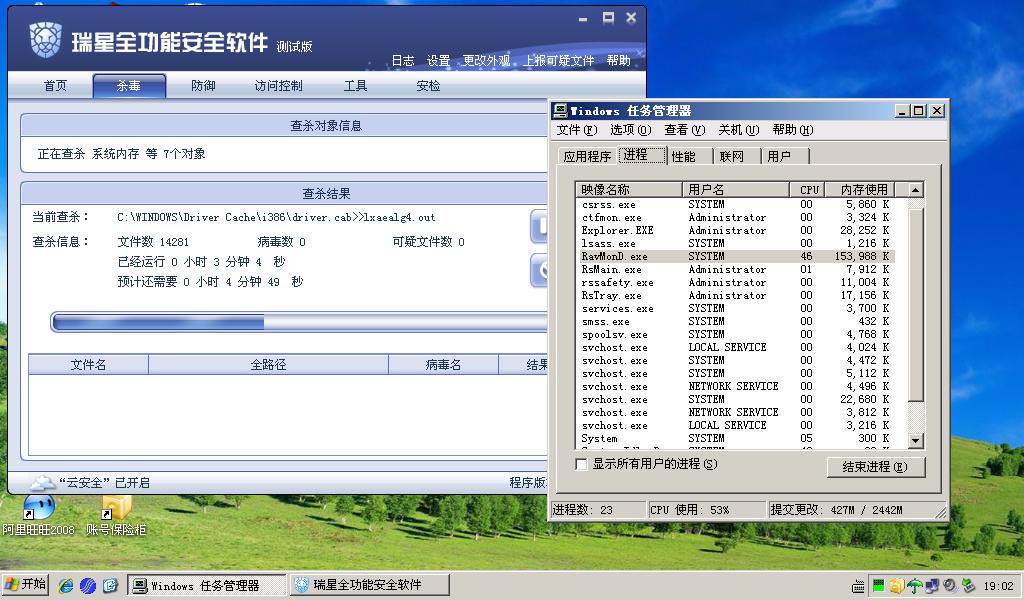The image size is (1024, 600).
Task: Open Rising 访问控制 tab
Action: [279, 86]
